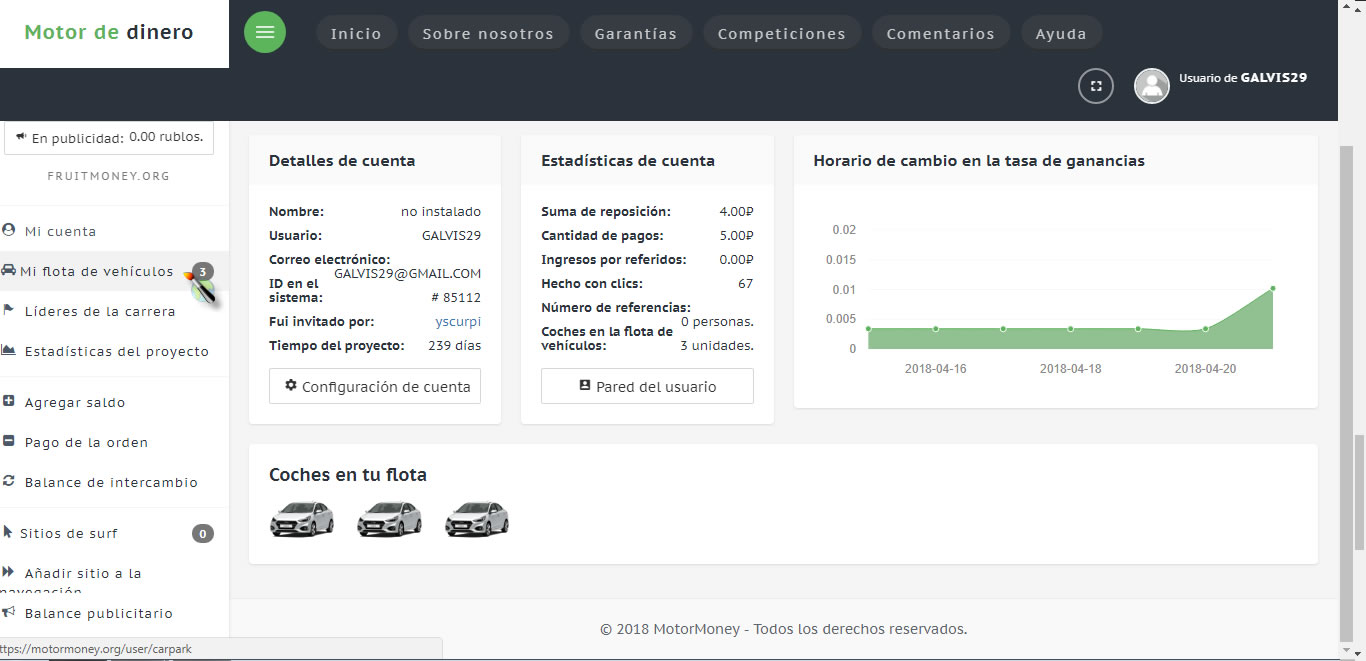The height and width of the screenshot is (661, 1366).
Task: Click the badge 3 on Mi flota
Action: (x=203, y=272)
